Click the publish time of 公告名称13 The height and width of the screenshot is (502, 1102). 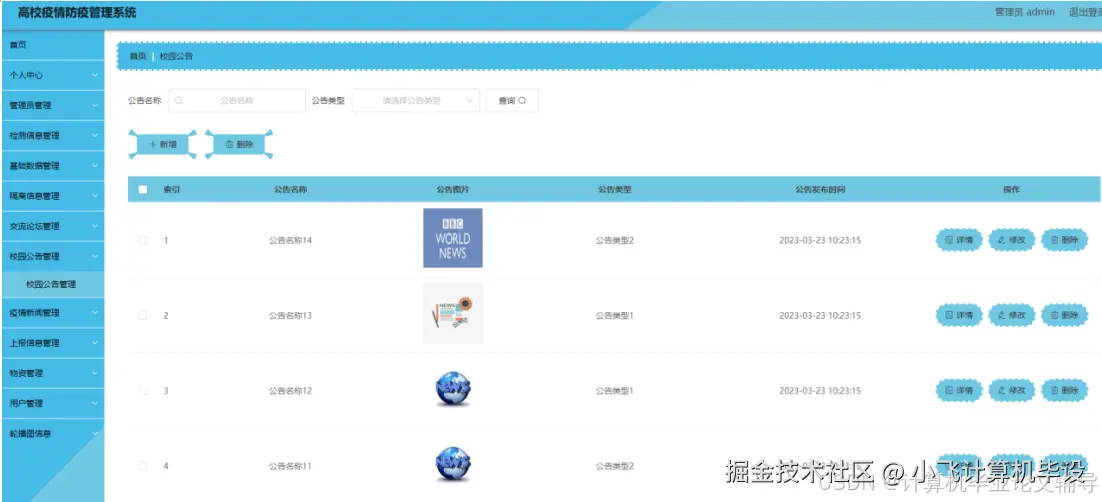tap(820, 316)
